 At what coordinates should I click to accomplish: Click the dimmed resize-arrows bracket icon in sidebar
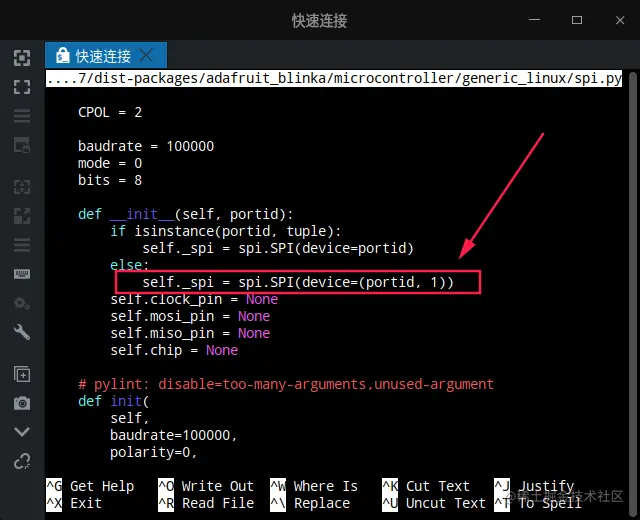click(x=22, y=187)
